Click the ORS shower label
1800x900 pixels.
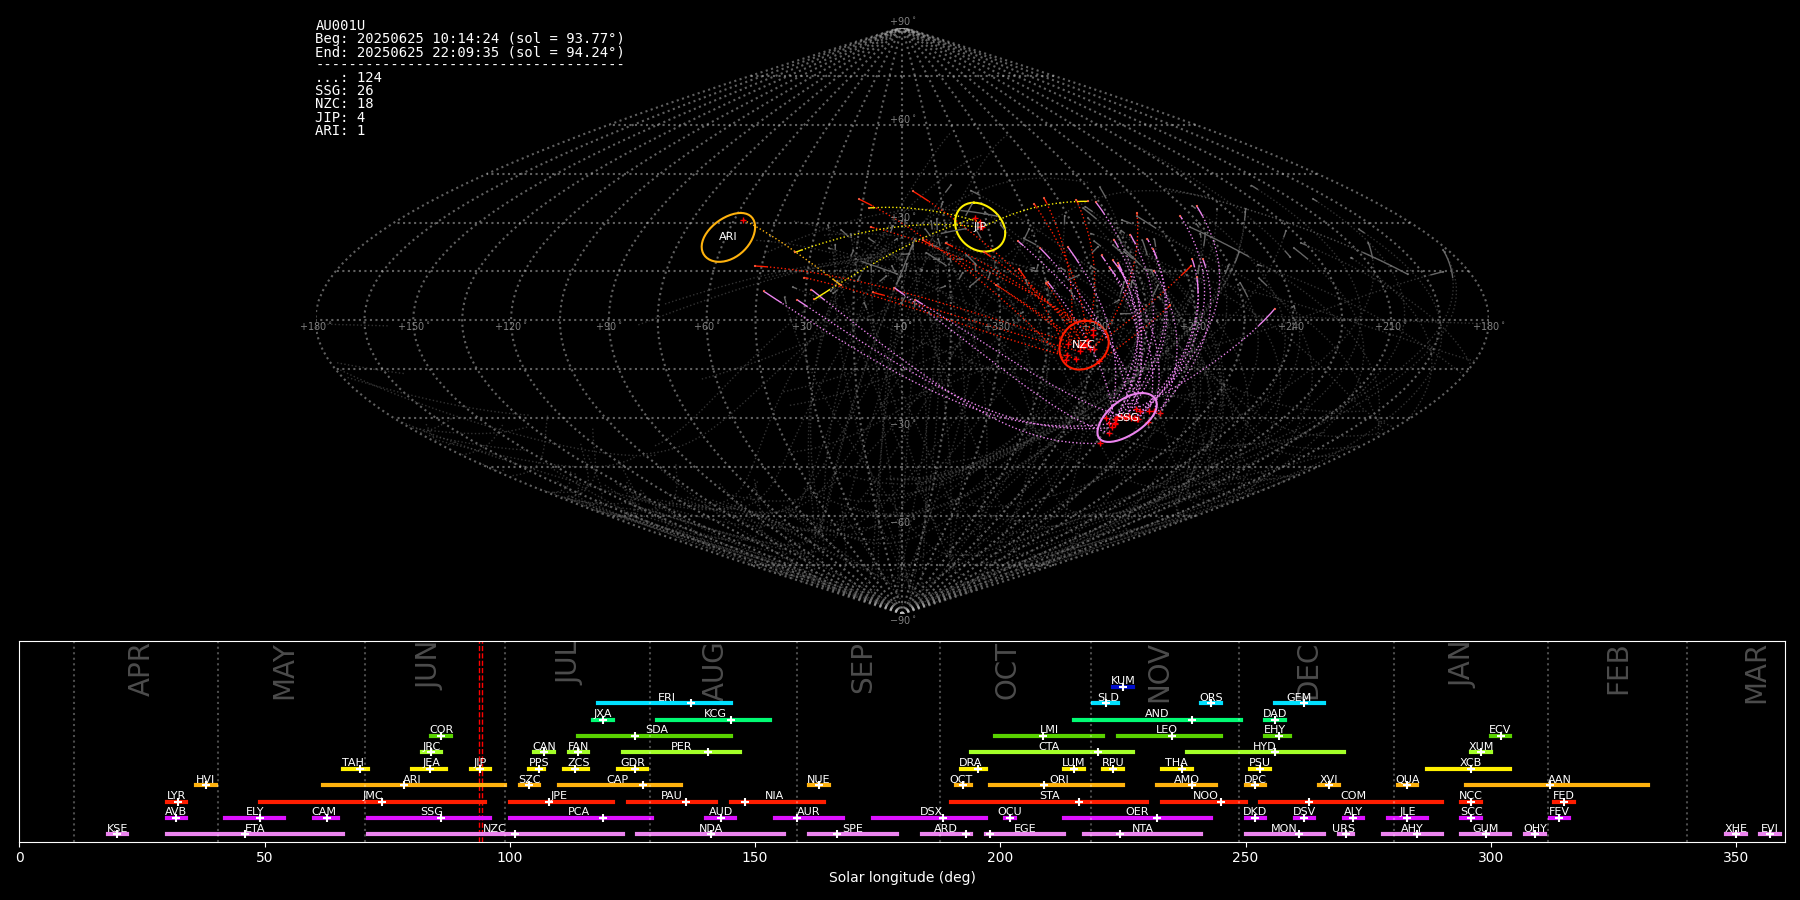[1211, 698]
